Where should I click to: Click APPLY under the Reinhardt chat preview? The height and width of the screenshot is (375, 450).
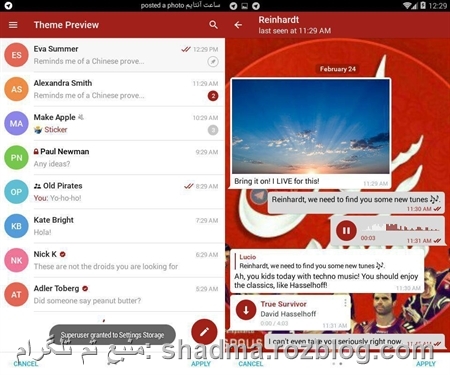pos(426,364)
